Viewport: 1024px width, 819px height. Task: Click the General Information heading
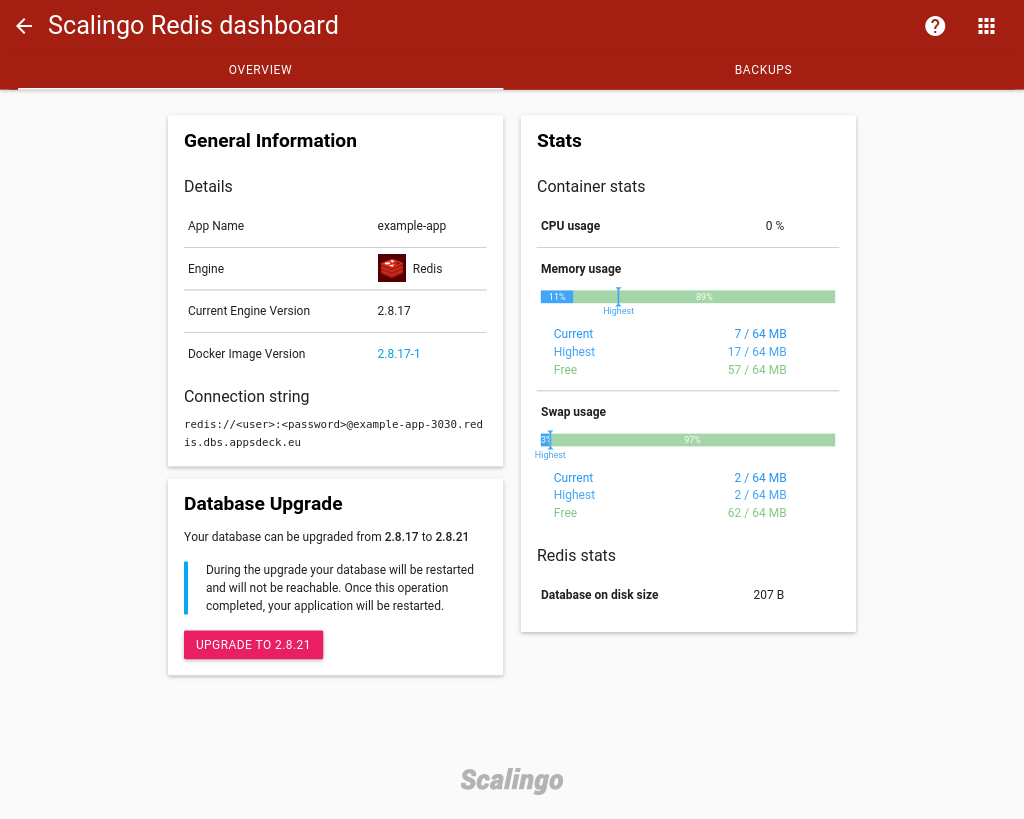(270, 140)
